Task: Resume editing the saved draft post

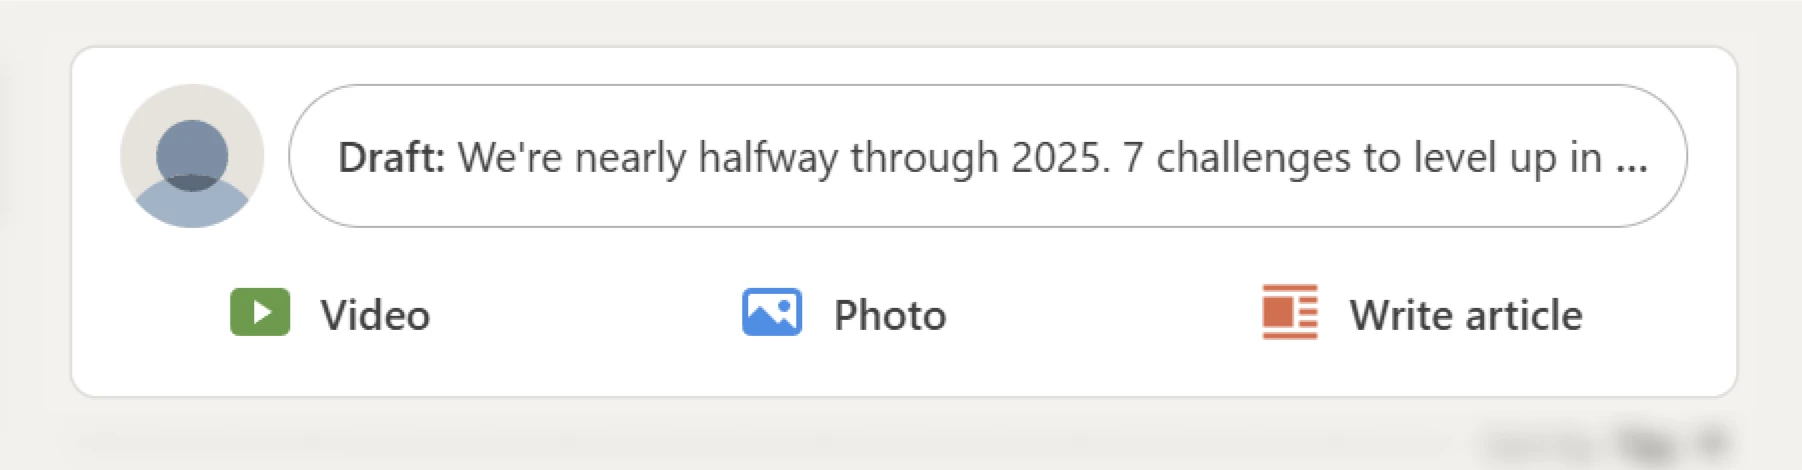Action: [988, 156]
